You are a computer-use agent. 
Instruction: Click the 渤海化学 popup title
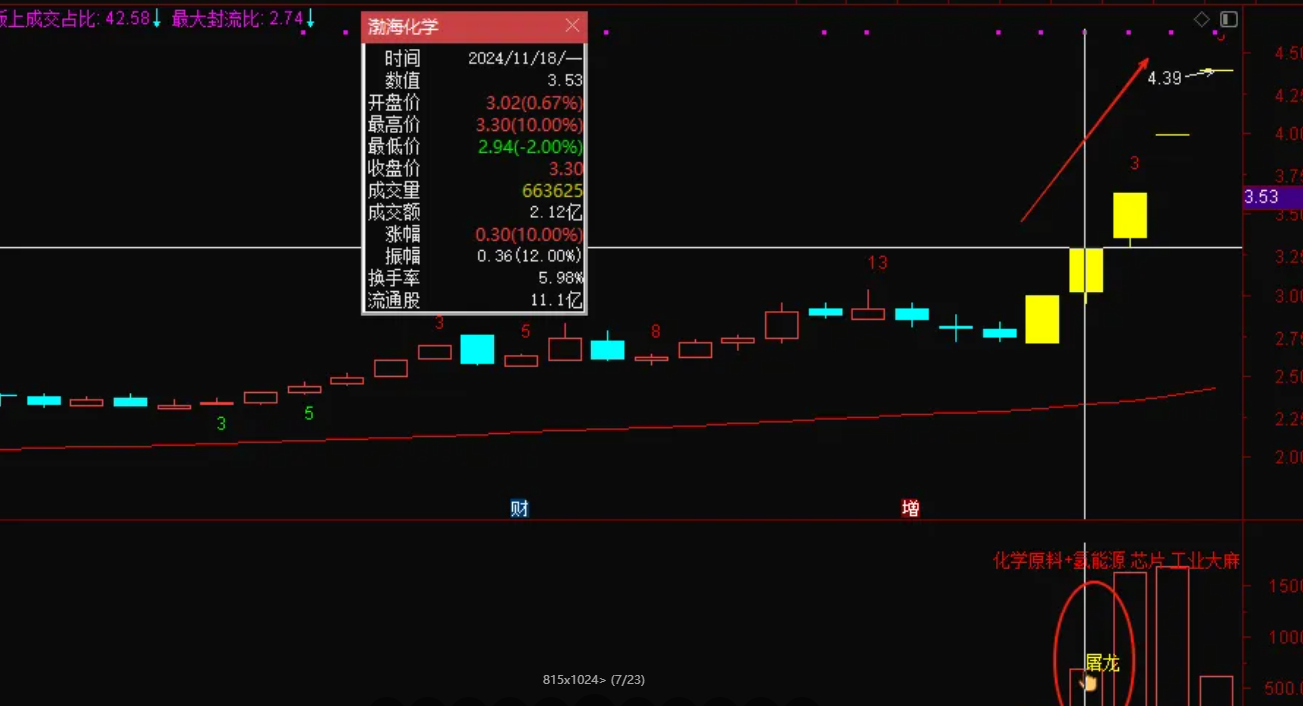click(x=403, y=27)
